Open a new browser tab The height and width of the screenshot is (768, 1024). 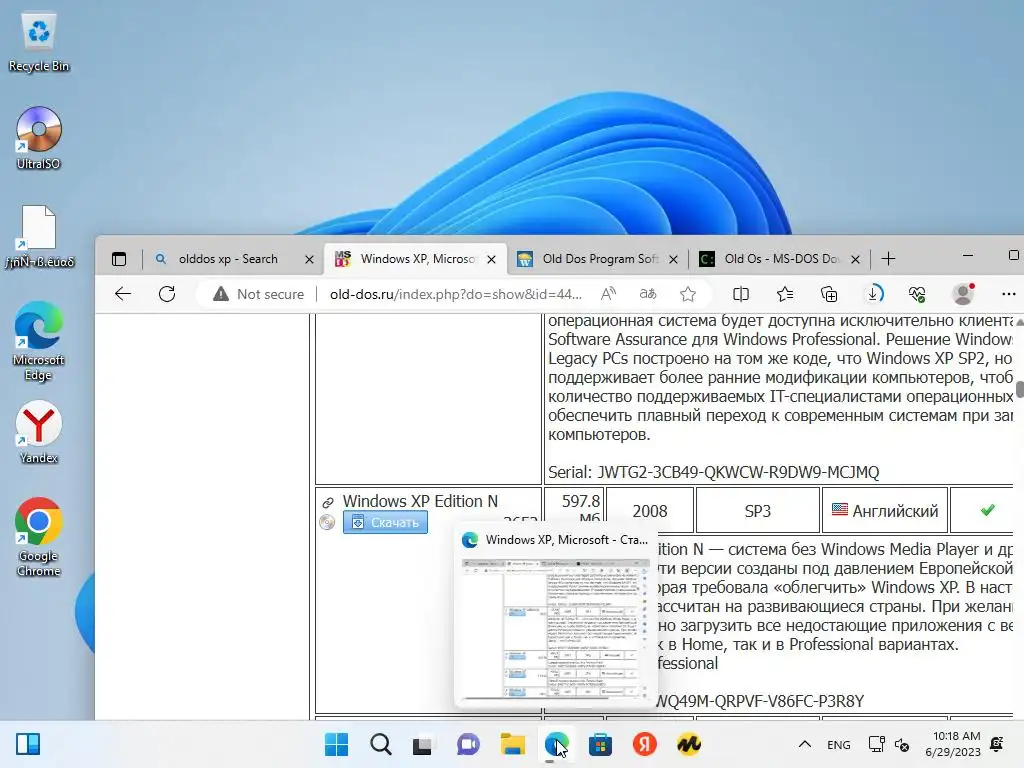(888, 259)
